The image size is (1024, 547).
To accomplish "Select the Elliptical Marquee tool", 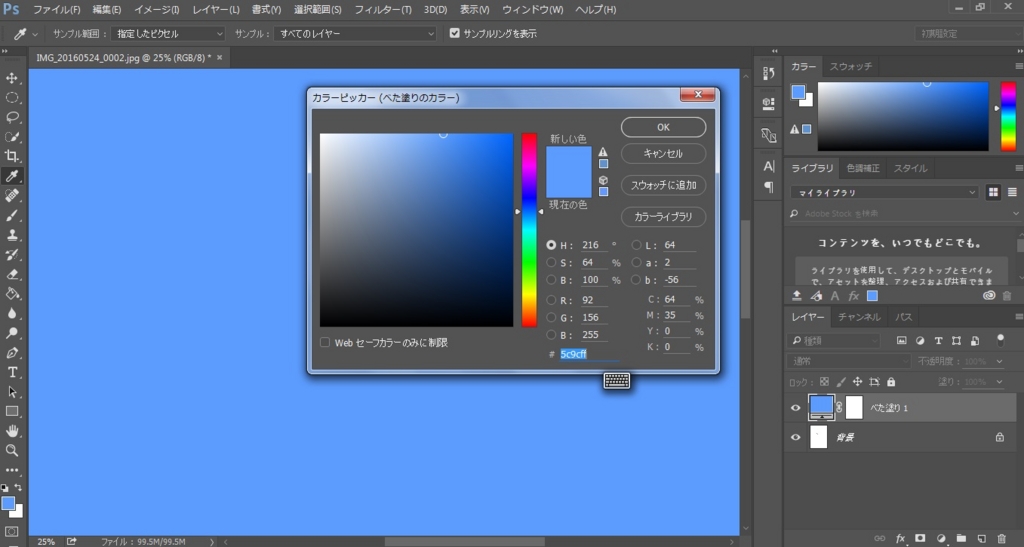I will 12,98.
